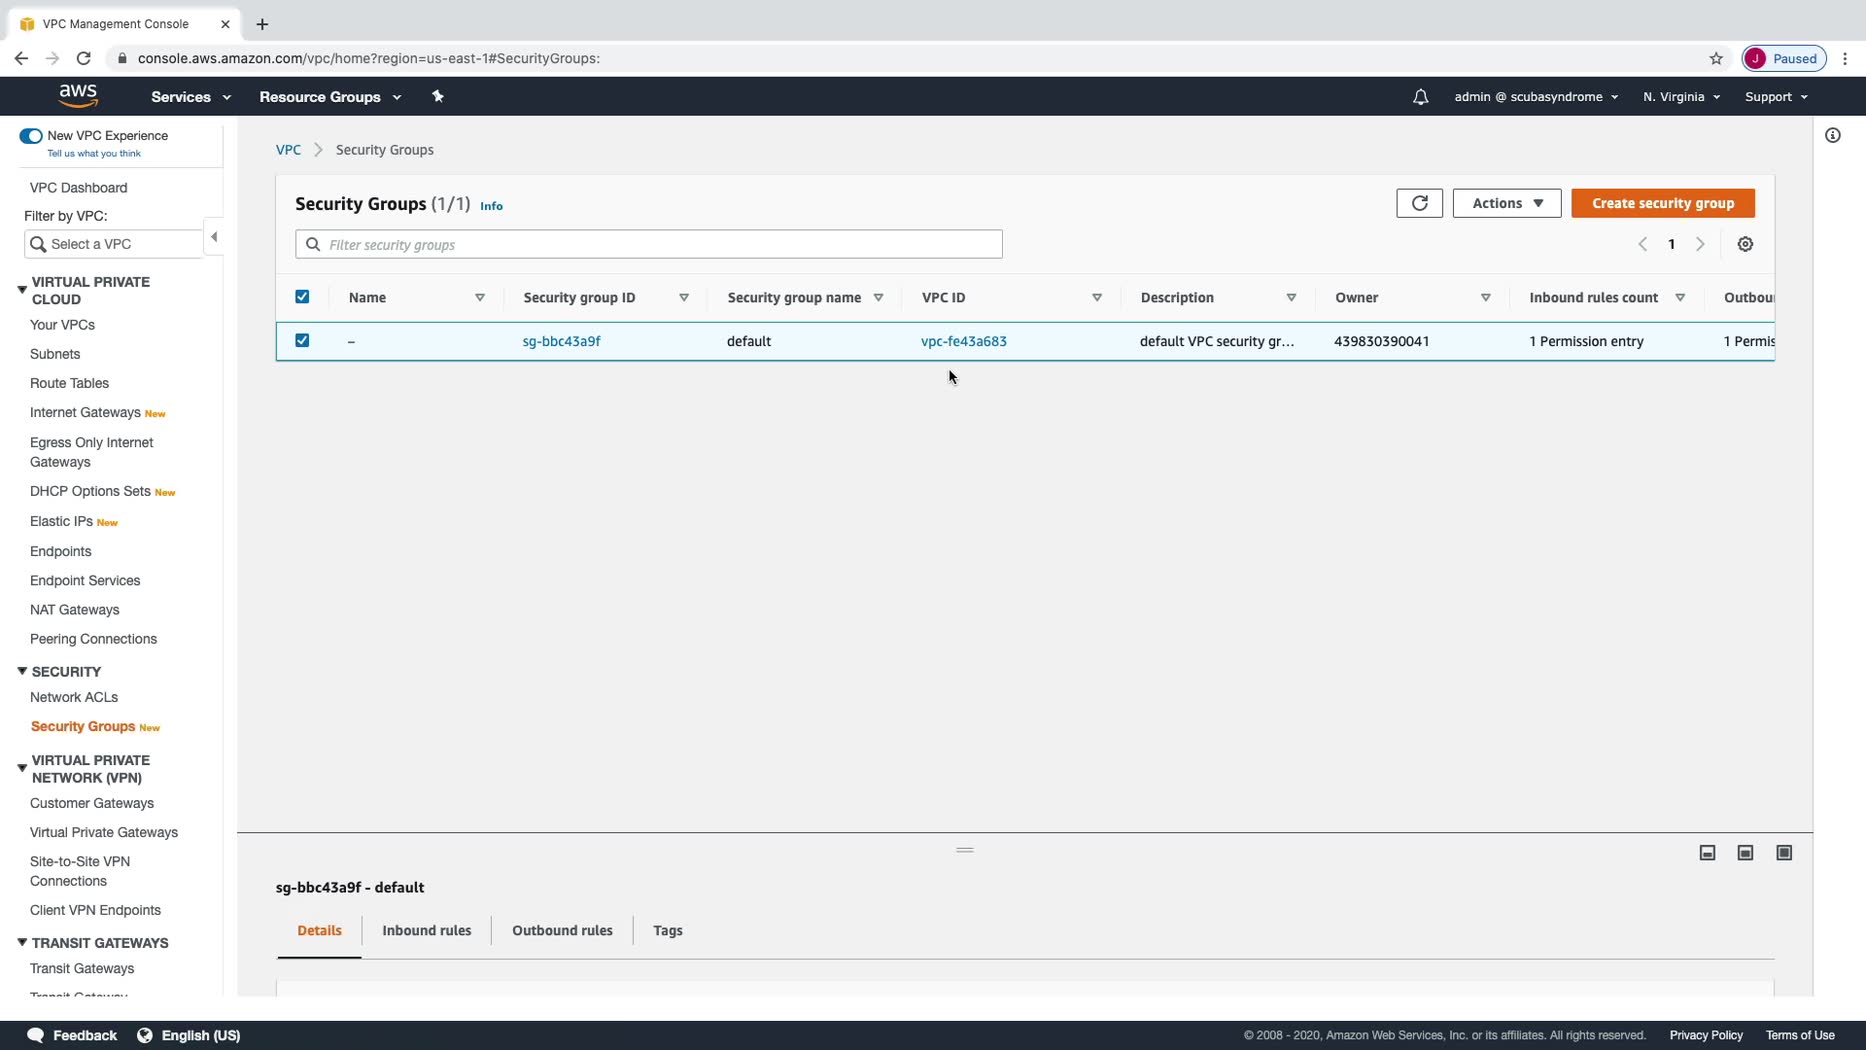Open the notifications bell

coord(1420,97)
